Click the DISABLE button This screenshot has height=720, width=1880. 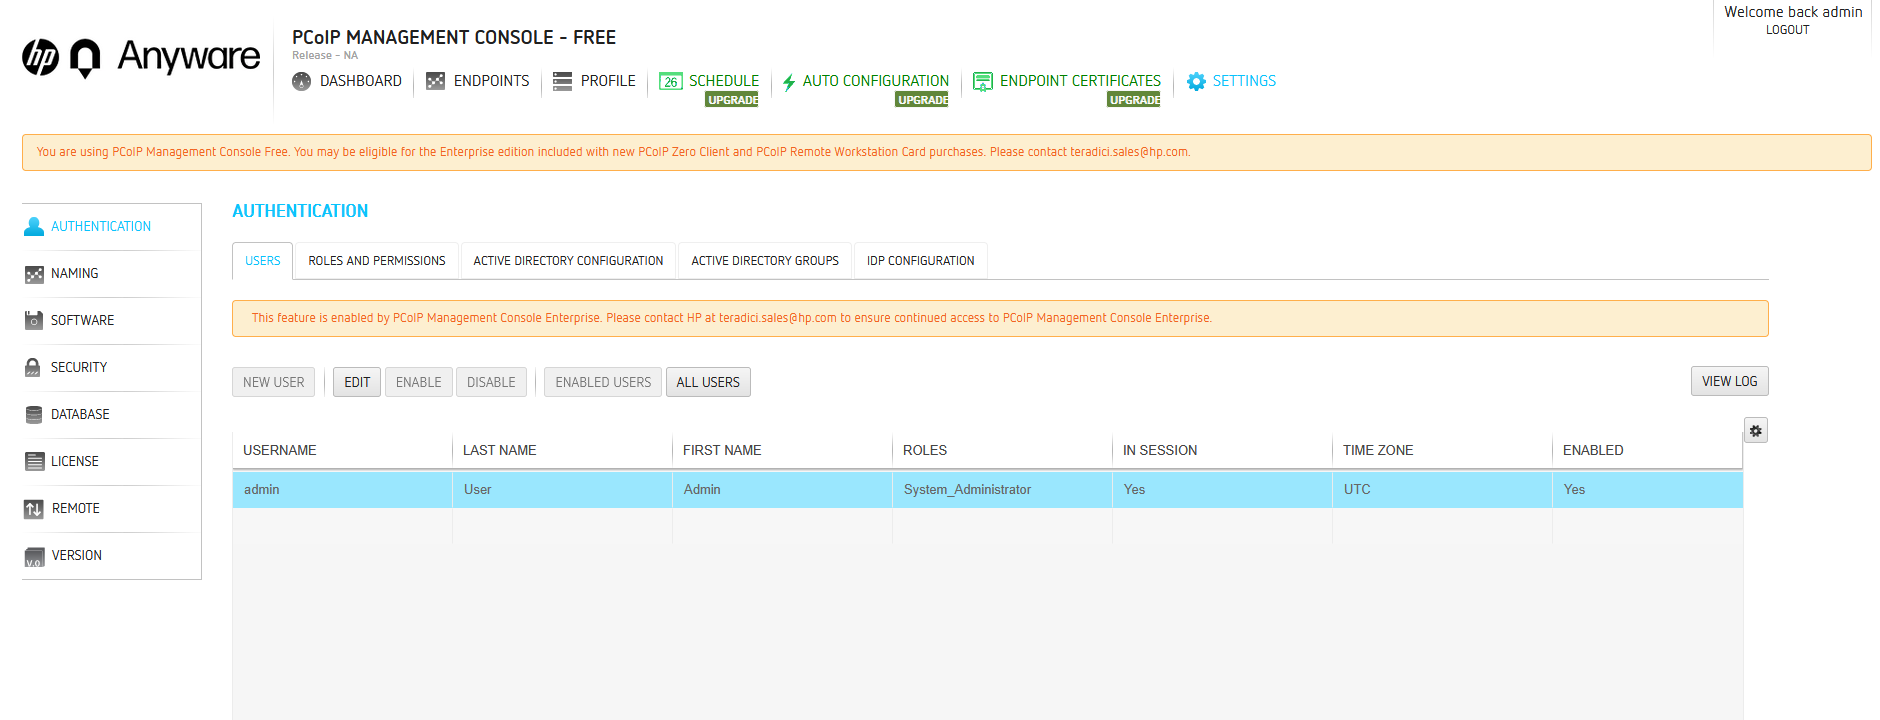491,382
